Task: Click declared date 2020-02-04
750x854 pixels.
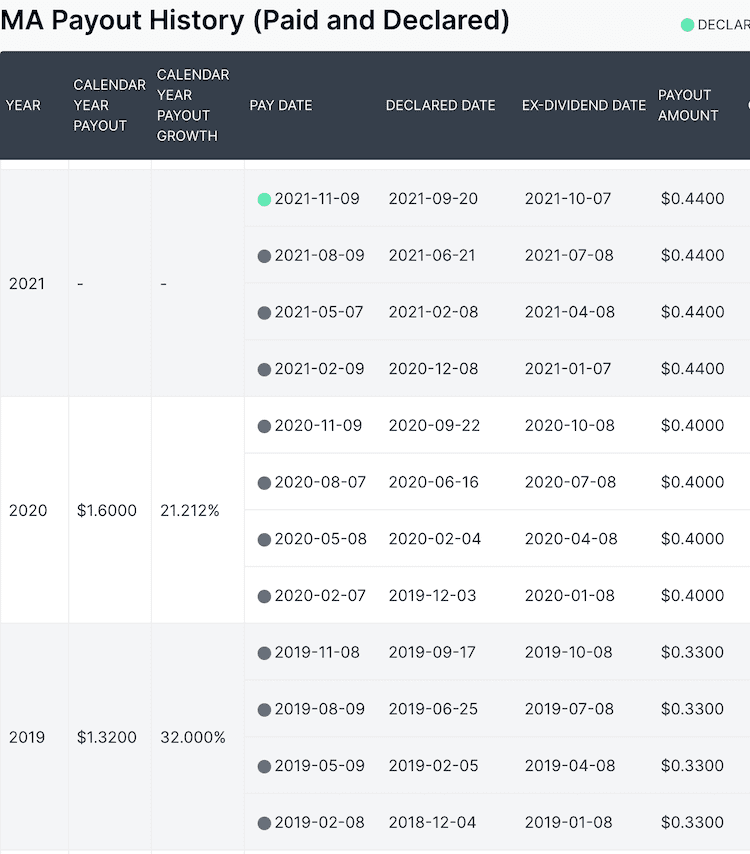Action: (x=435, y=539)
